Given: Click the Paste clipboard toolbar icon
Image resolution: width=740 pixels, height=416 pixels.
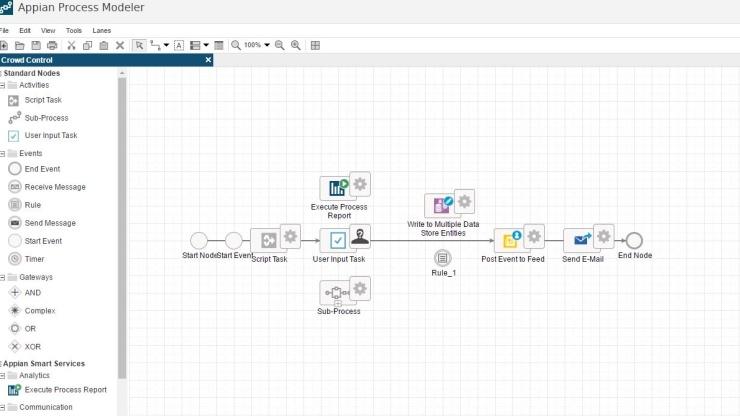Looking at the screenshot, I should [104, 45].
